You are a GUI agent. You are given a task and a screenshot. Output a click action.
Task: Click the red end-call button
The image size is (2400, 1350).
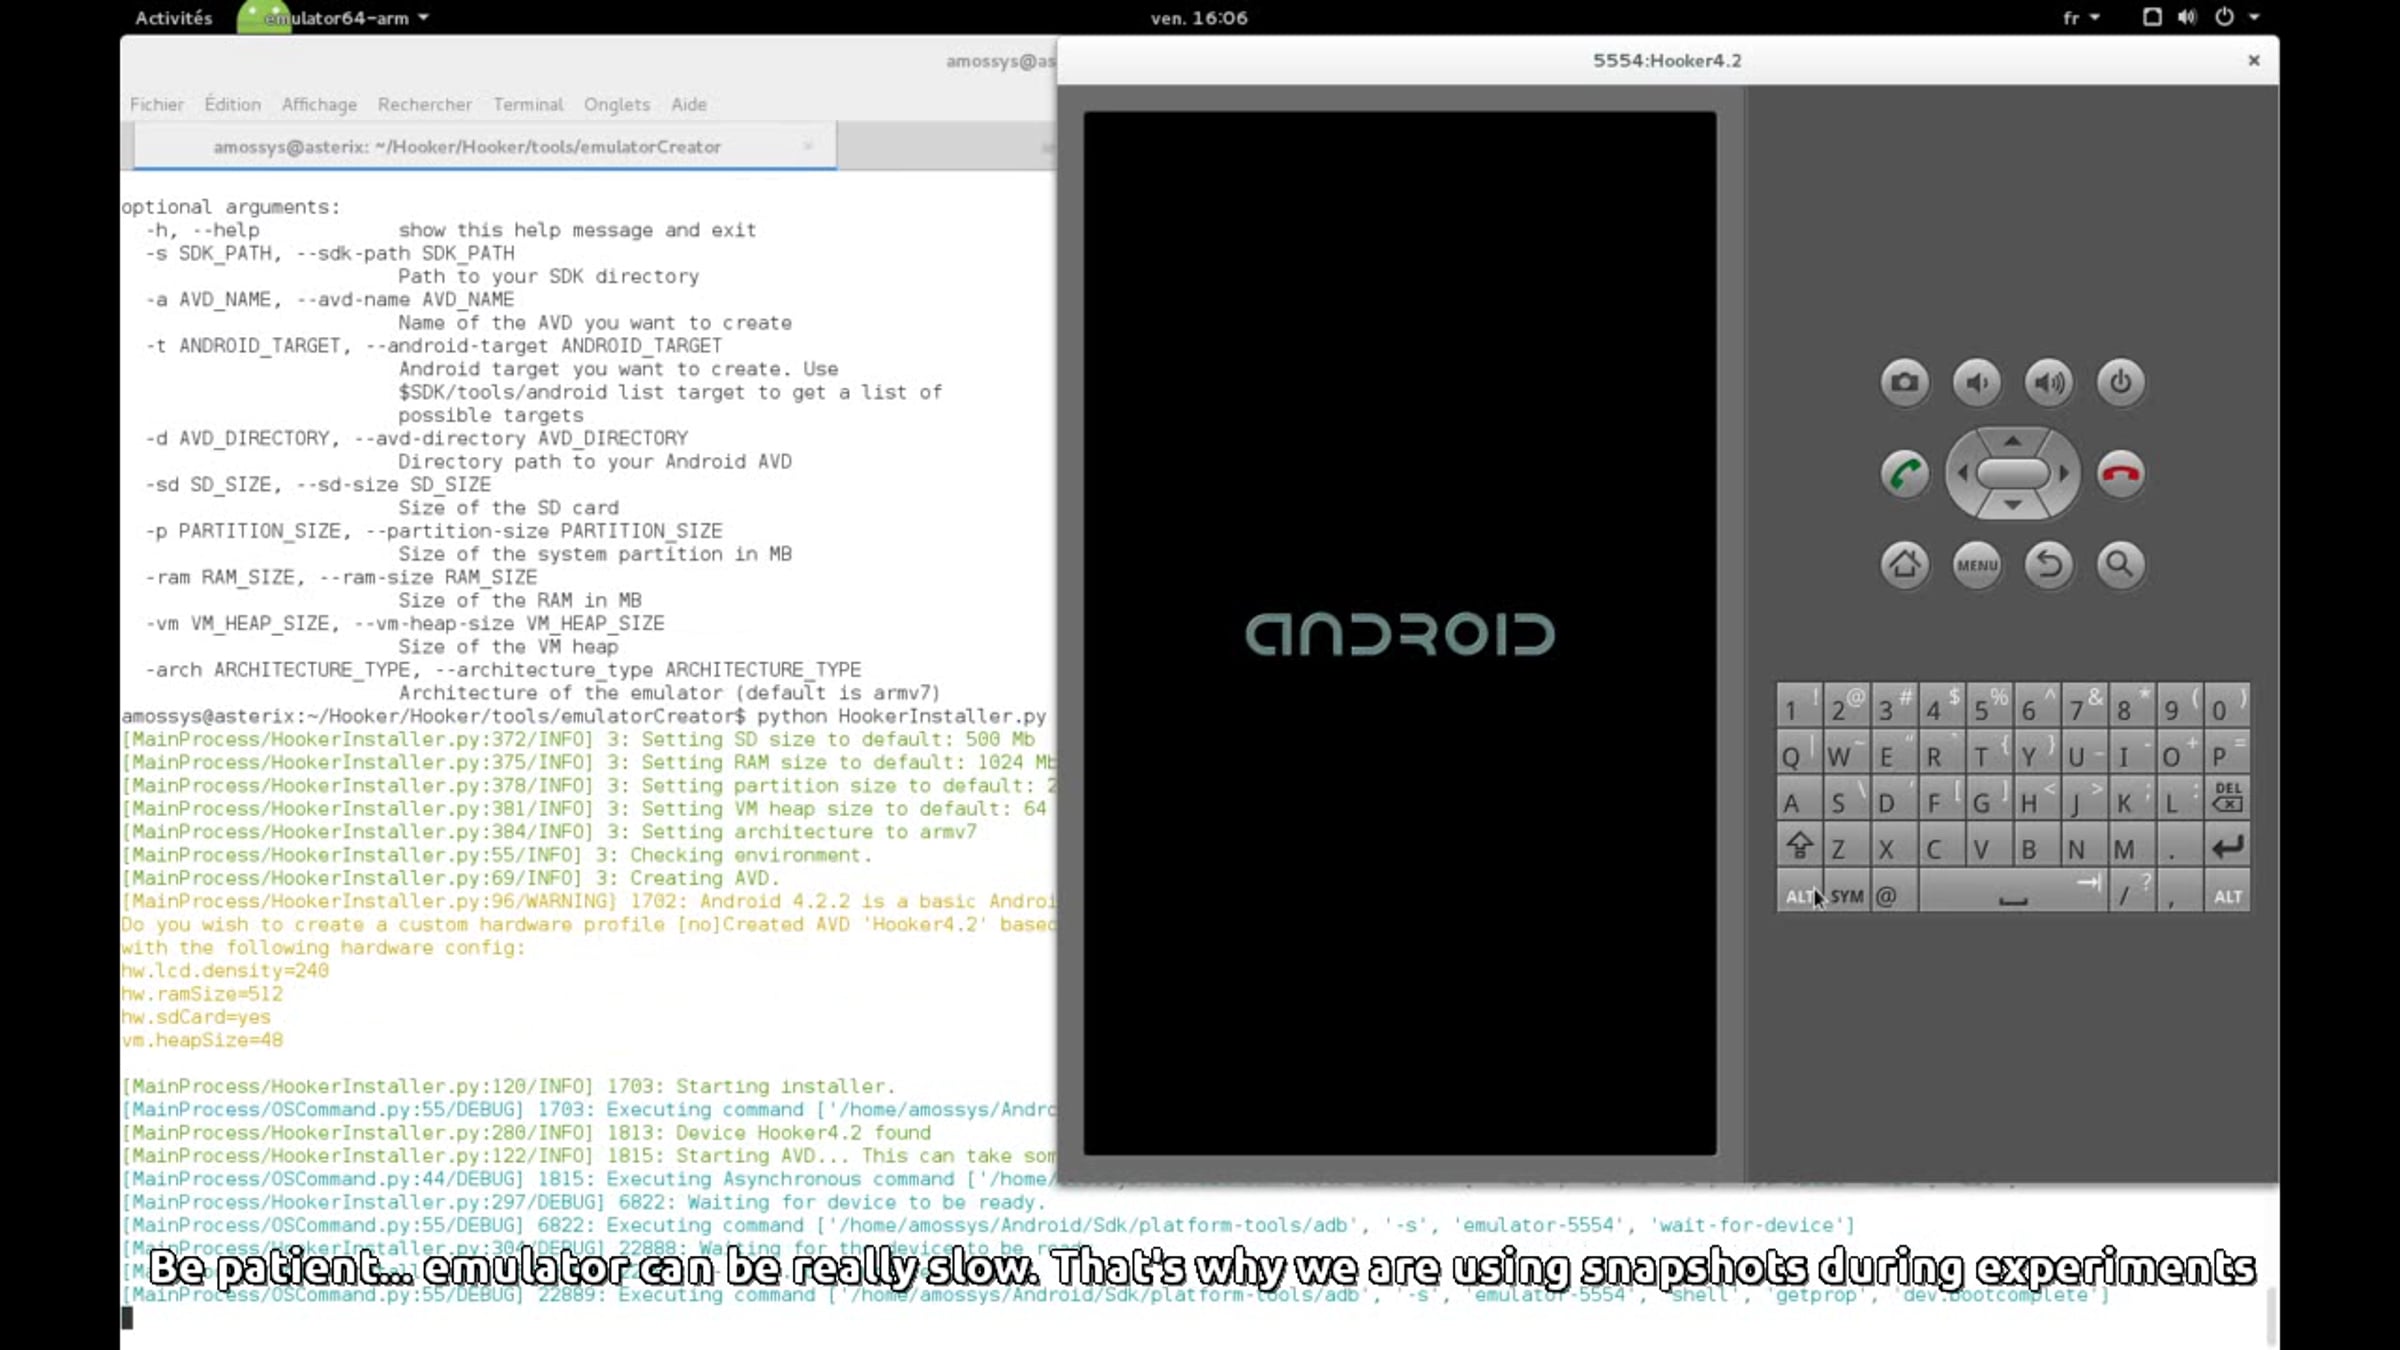tap(2120, 474)
